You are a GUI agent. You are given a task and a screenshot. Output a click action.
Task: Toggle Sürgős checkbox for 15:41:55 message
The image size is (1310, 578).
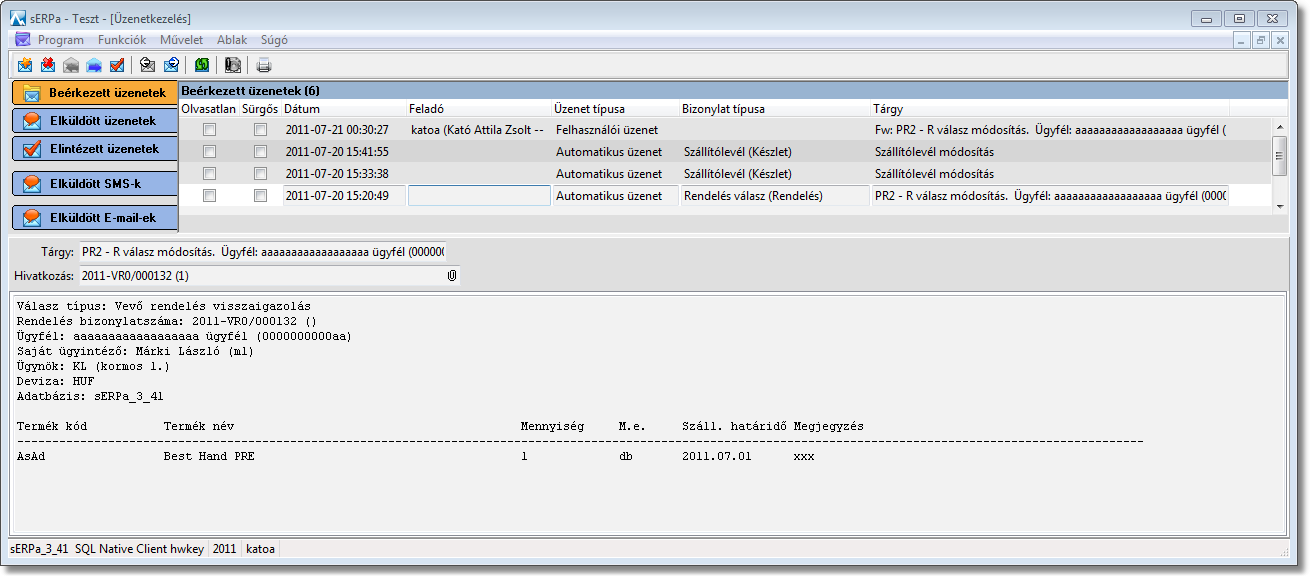(x=260, y=152)
